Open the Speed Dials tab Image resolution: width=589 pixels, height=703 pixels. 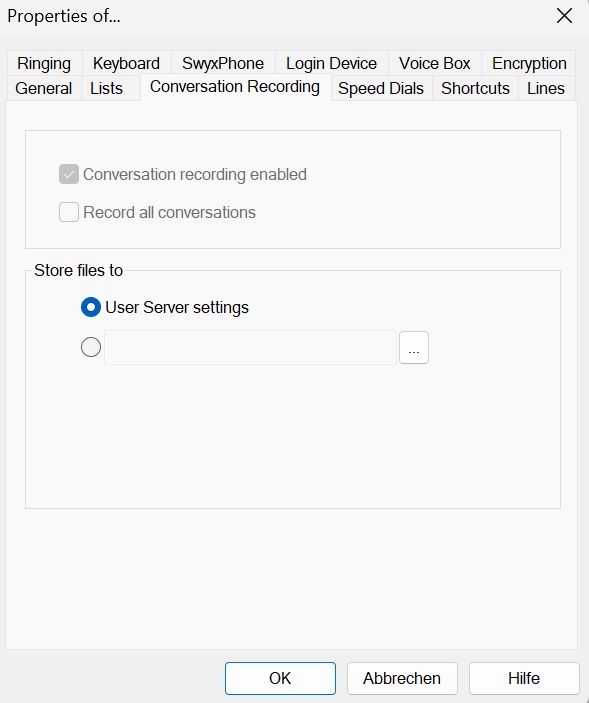(x=381, y=88)
